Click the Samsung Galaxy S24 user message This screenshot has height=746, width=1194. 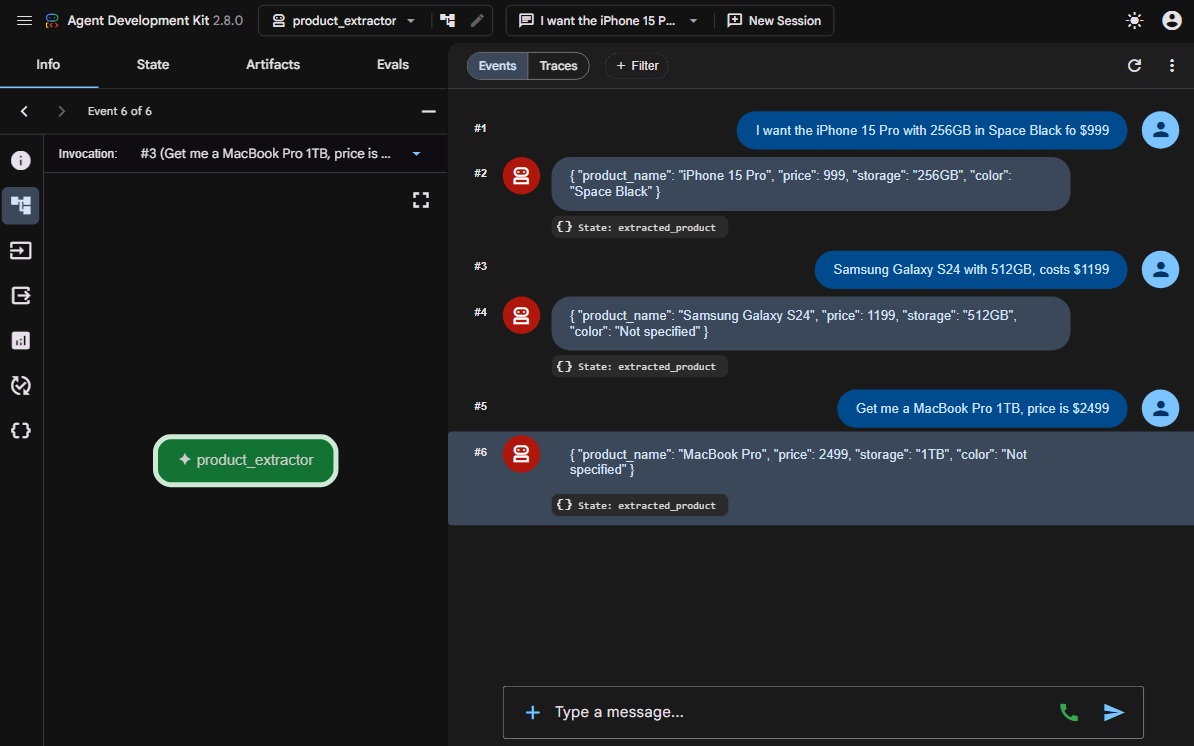971,269
